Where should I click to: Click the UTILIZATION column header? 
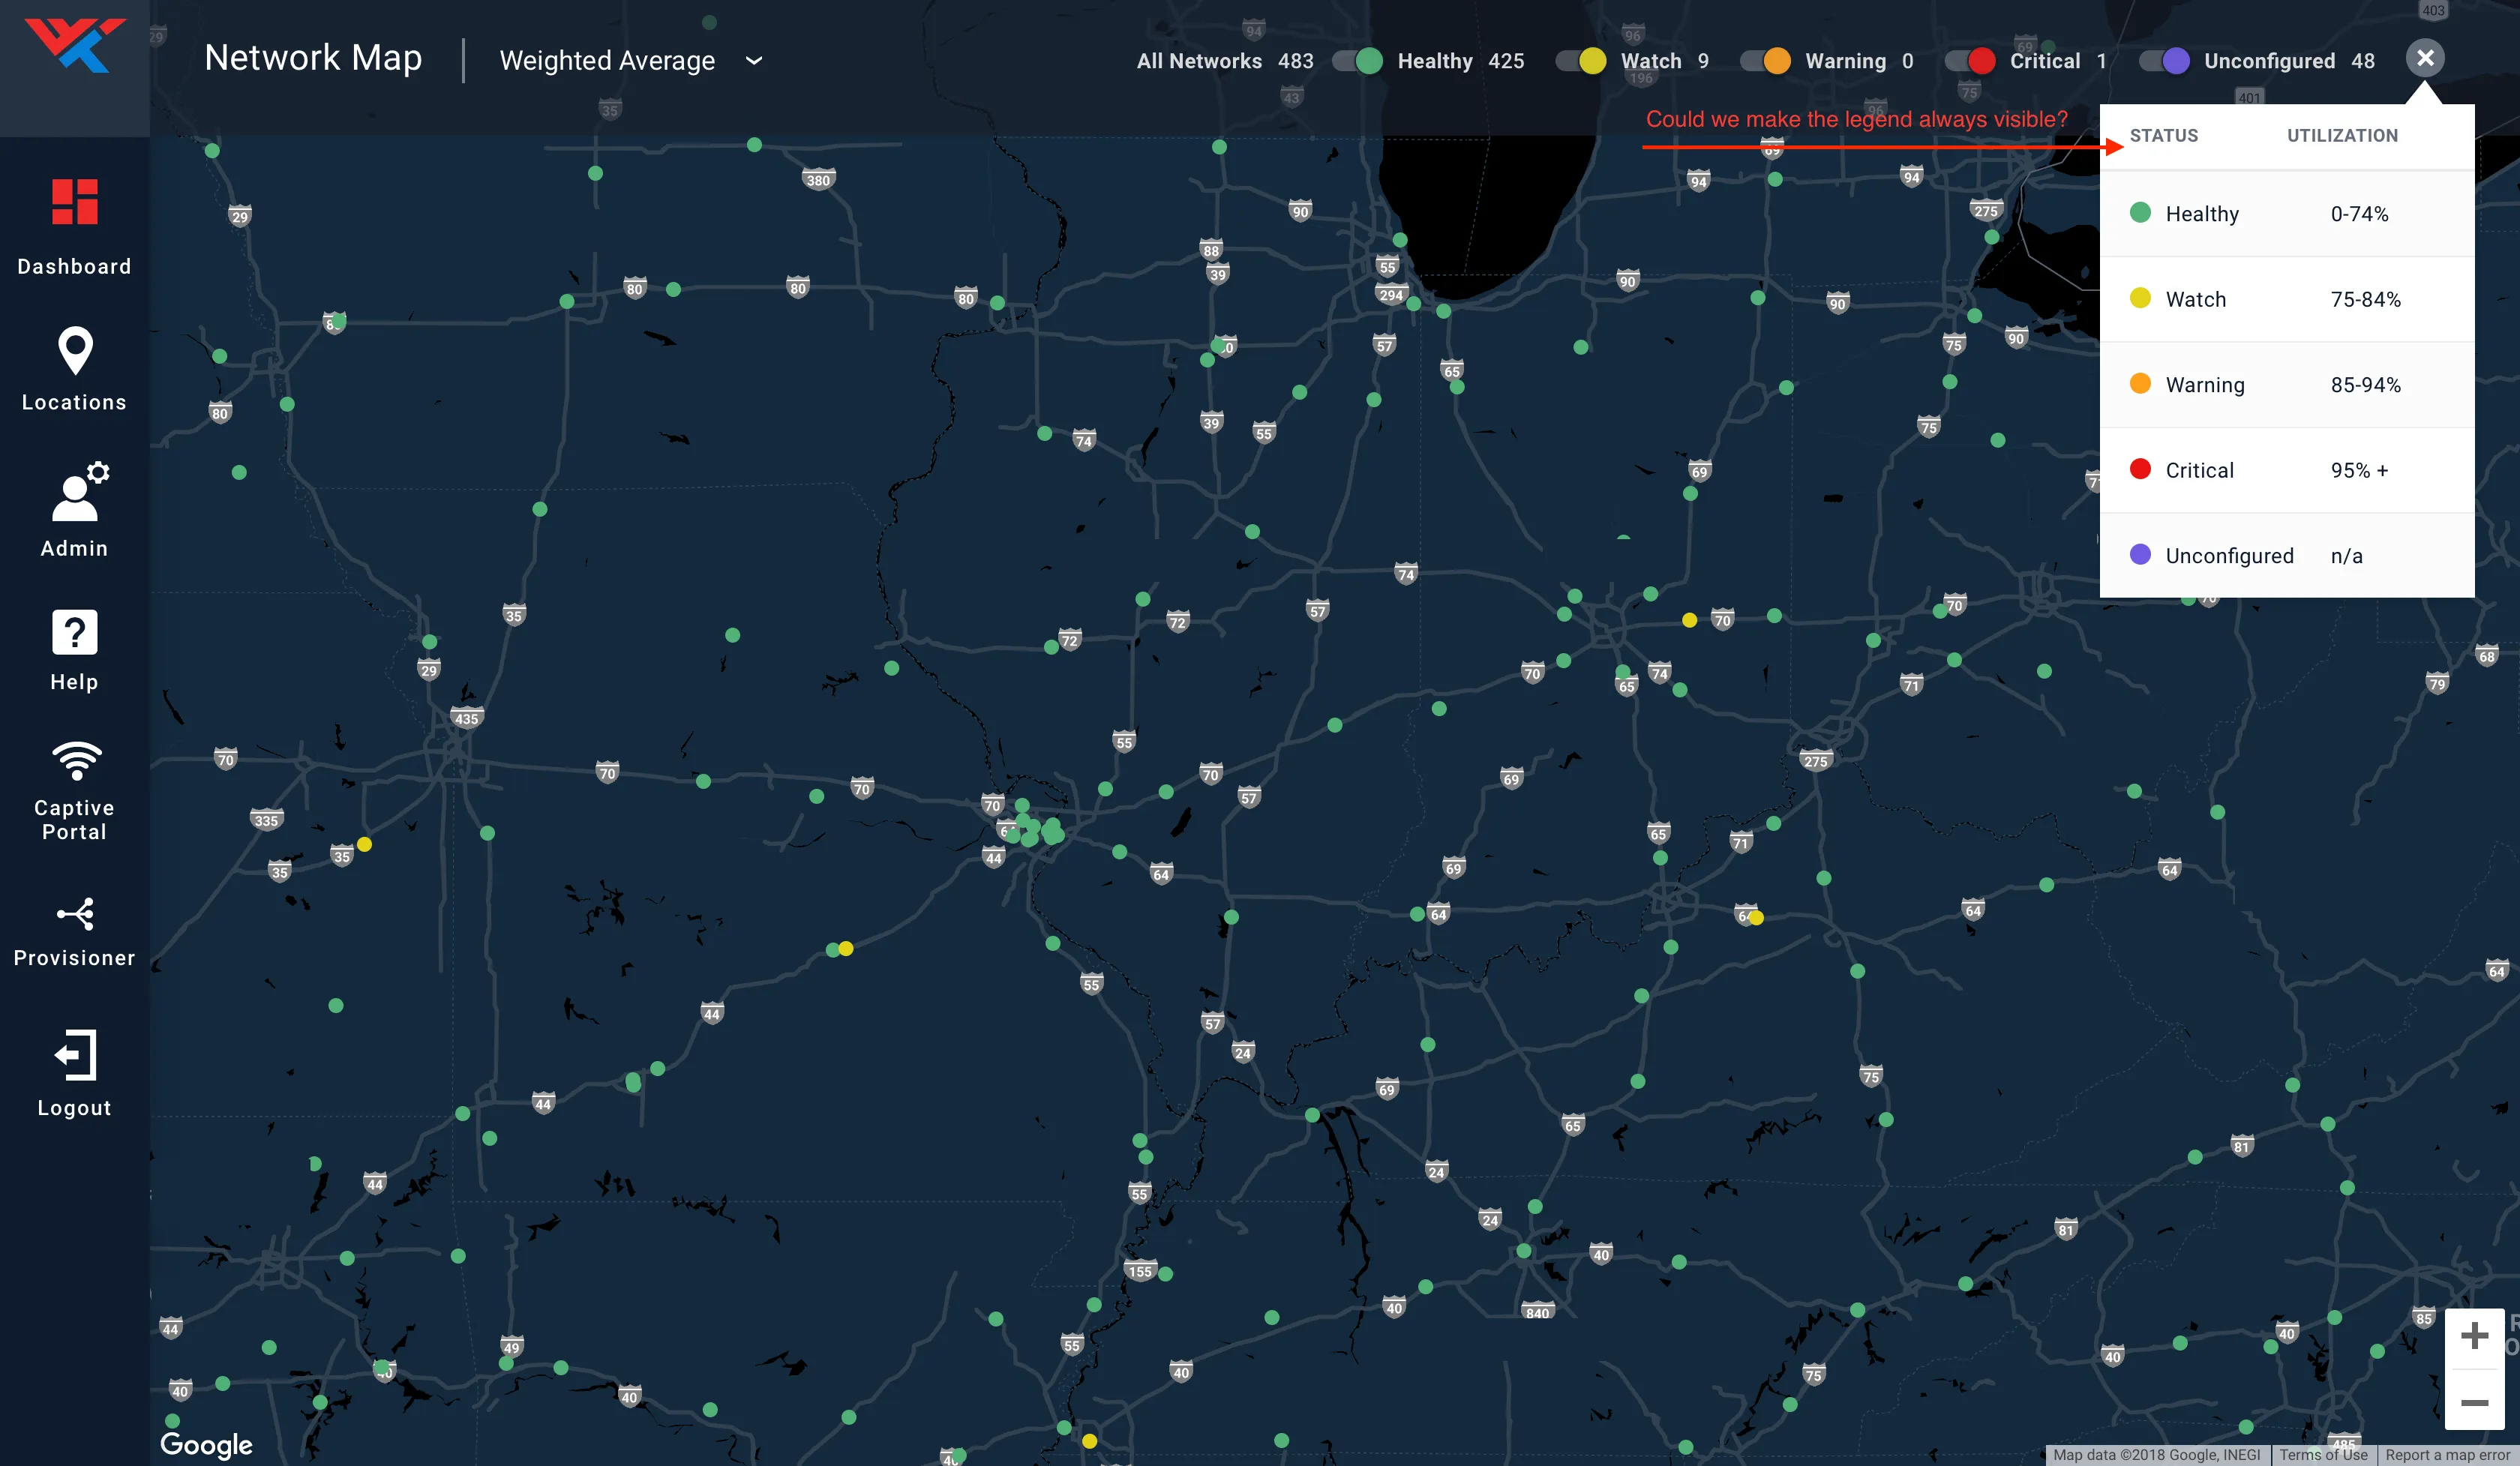coord(2342,136)
